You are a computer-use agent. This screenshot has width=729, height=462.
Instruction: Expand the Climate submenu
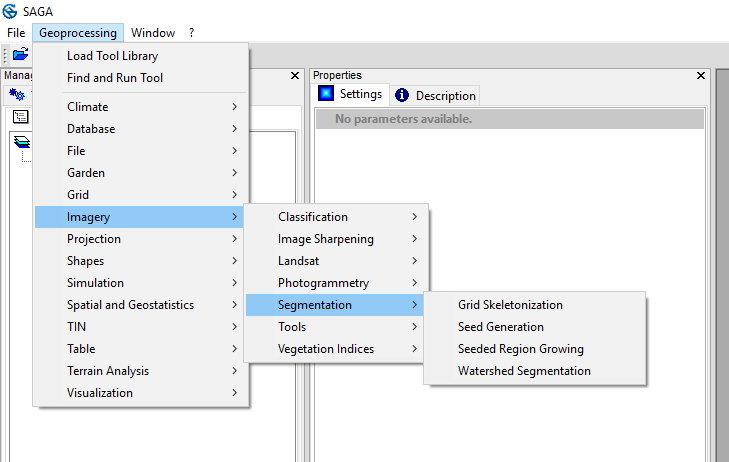pos(141,107)
